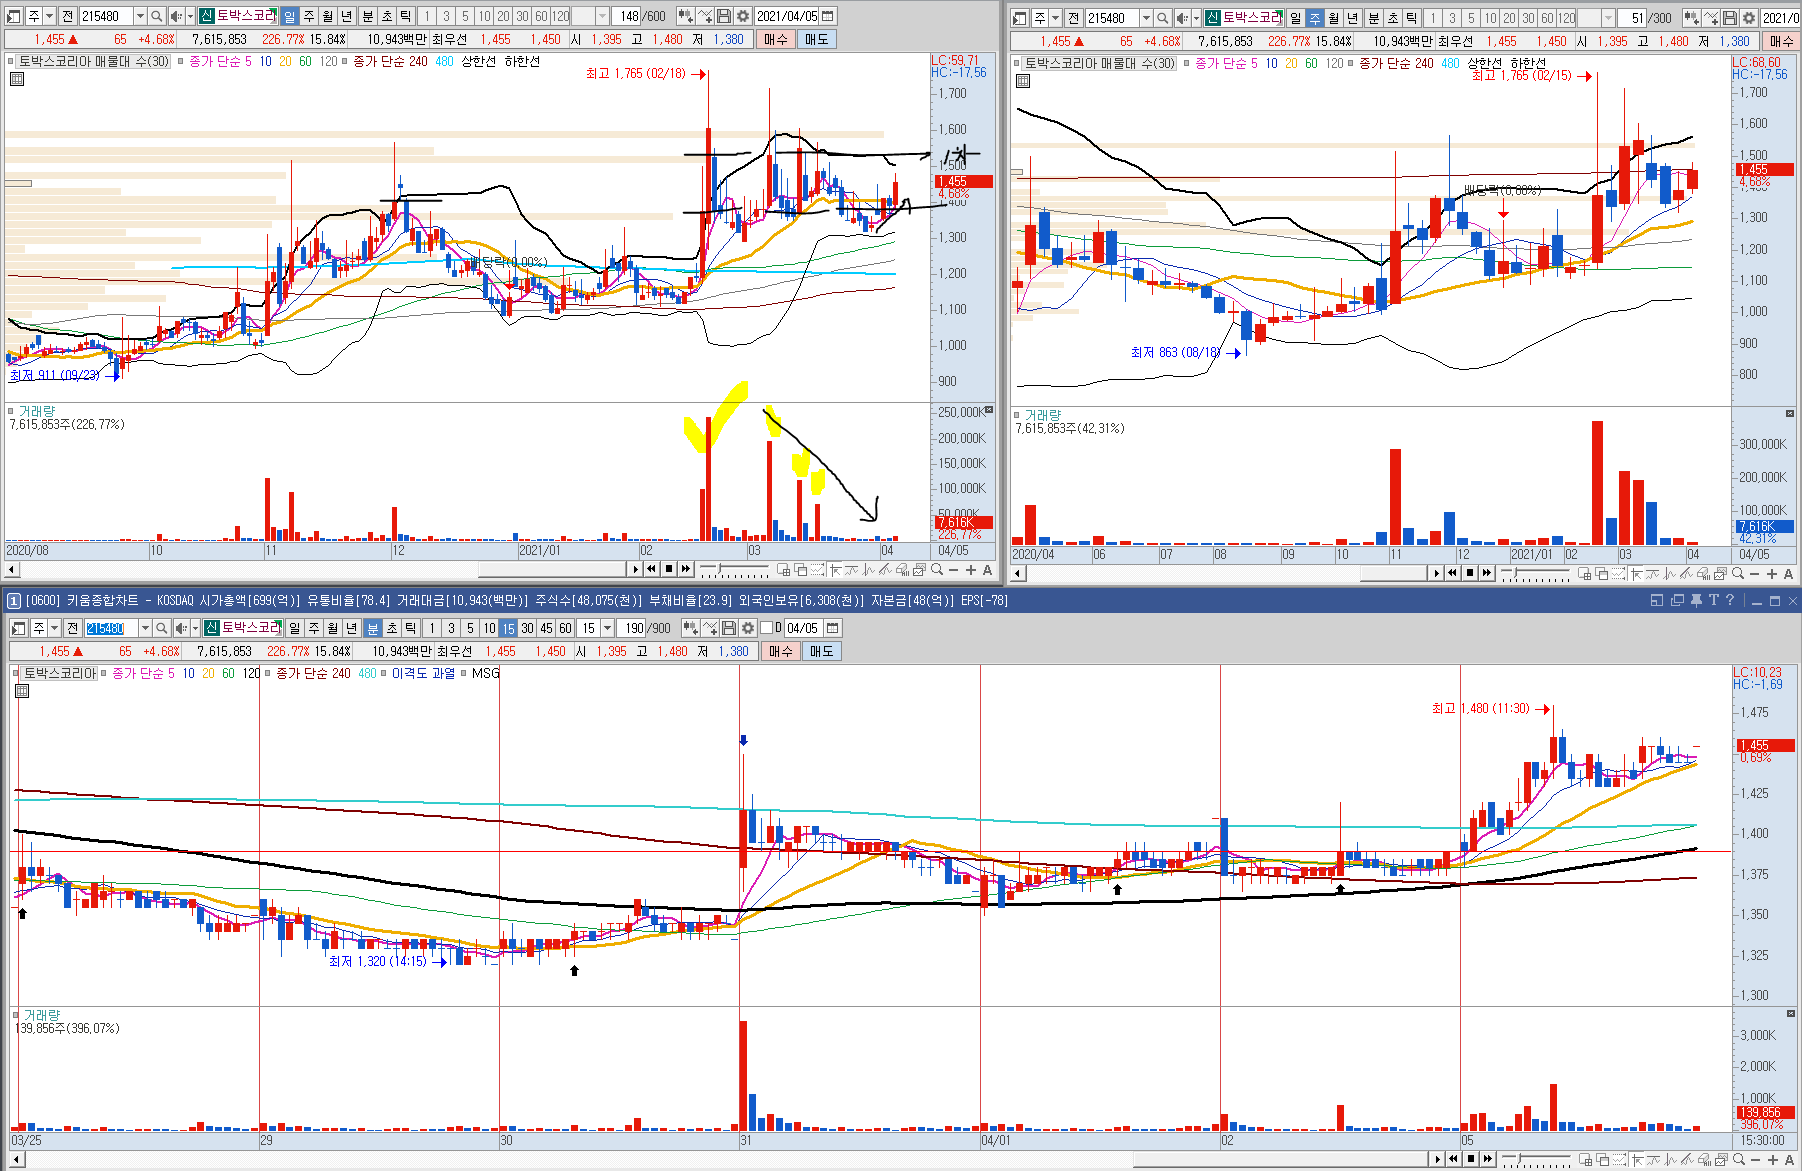Select 15-minute interval in bottom chart
This screenshot has height=1171, width=1802.
tap(508, 628)
